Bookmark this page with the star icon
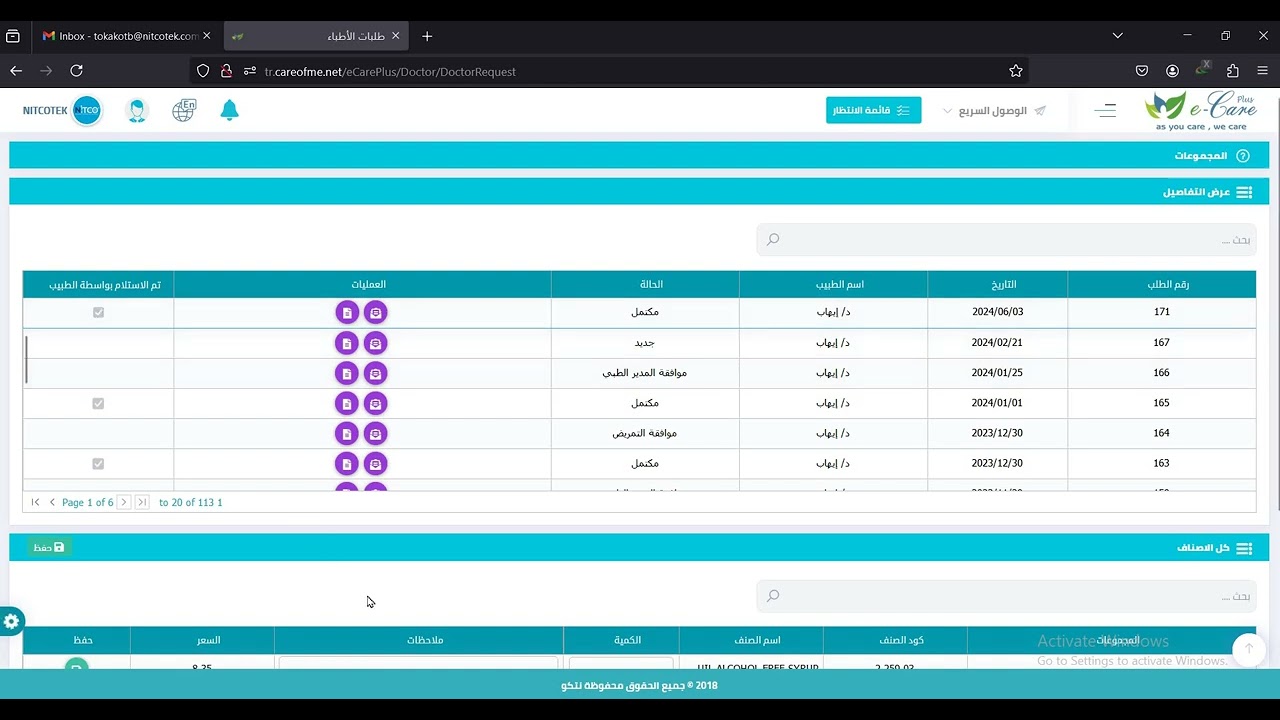Screen dimensions: 1280x720 point(1016,71)
